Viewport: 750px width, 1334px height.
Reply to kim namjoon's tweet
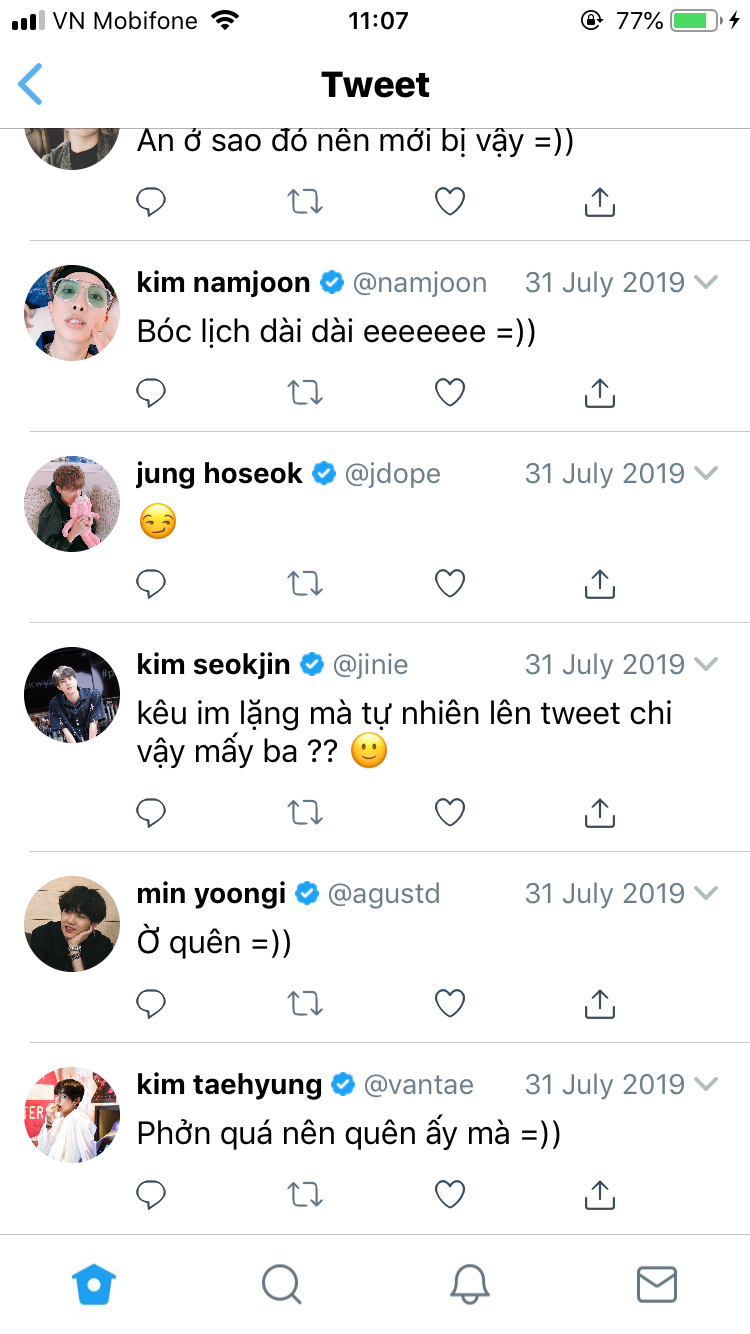pyautogui.click(x=150, y=393)
